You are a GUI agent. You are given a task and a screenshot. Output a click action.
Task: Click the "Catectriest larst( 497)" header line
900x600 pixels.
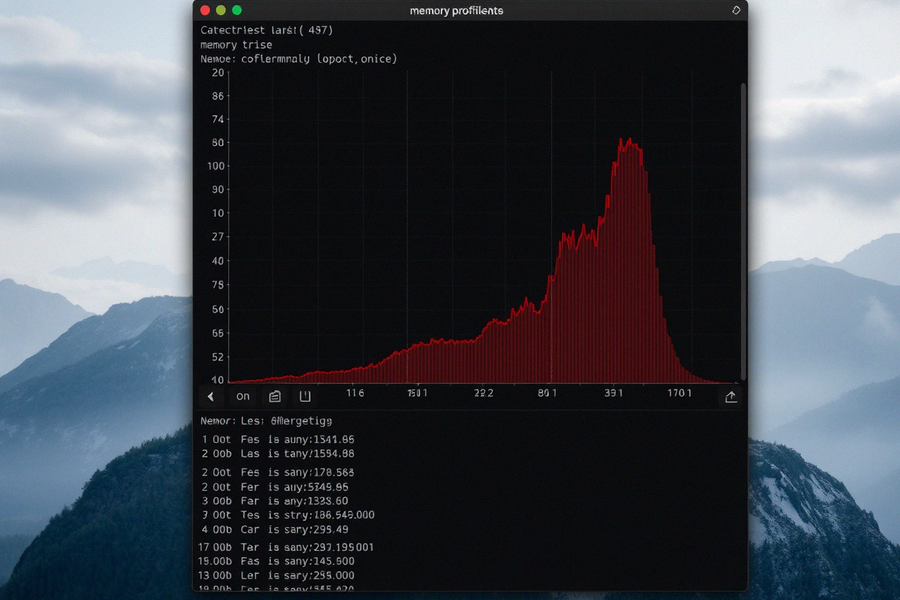pos(266,30)
